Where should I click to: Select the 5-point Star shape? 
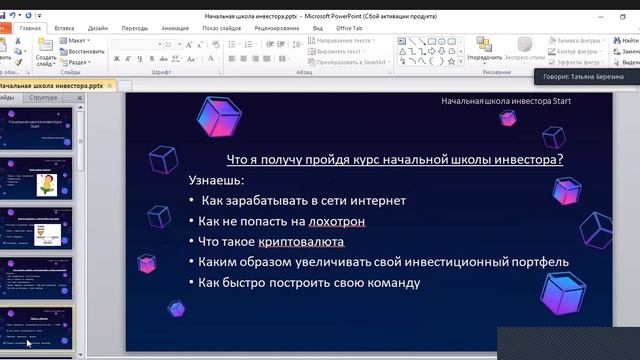[451, 62]
